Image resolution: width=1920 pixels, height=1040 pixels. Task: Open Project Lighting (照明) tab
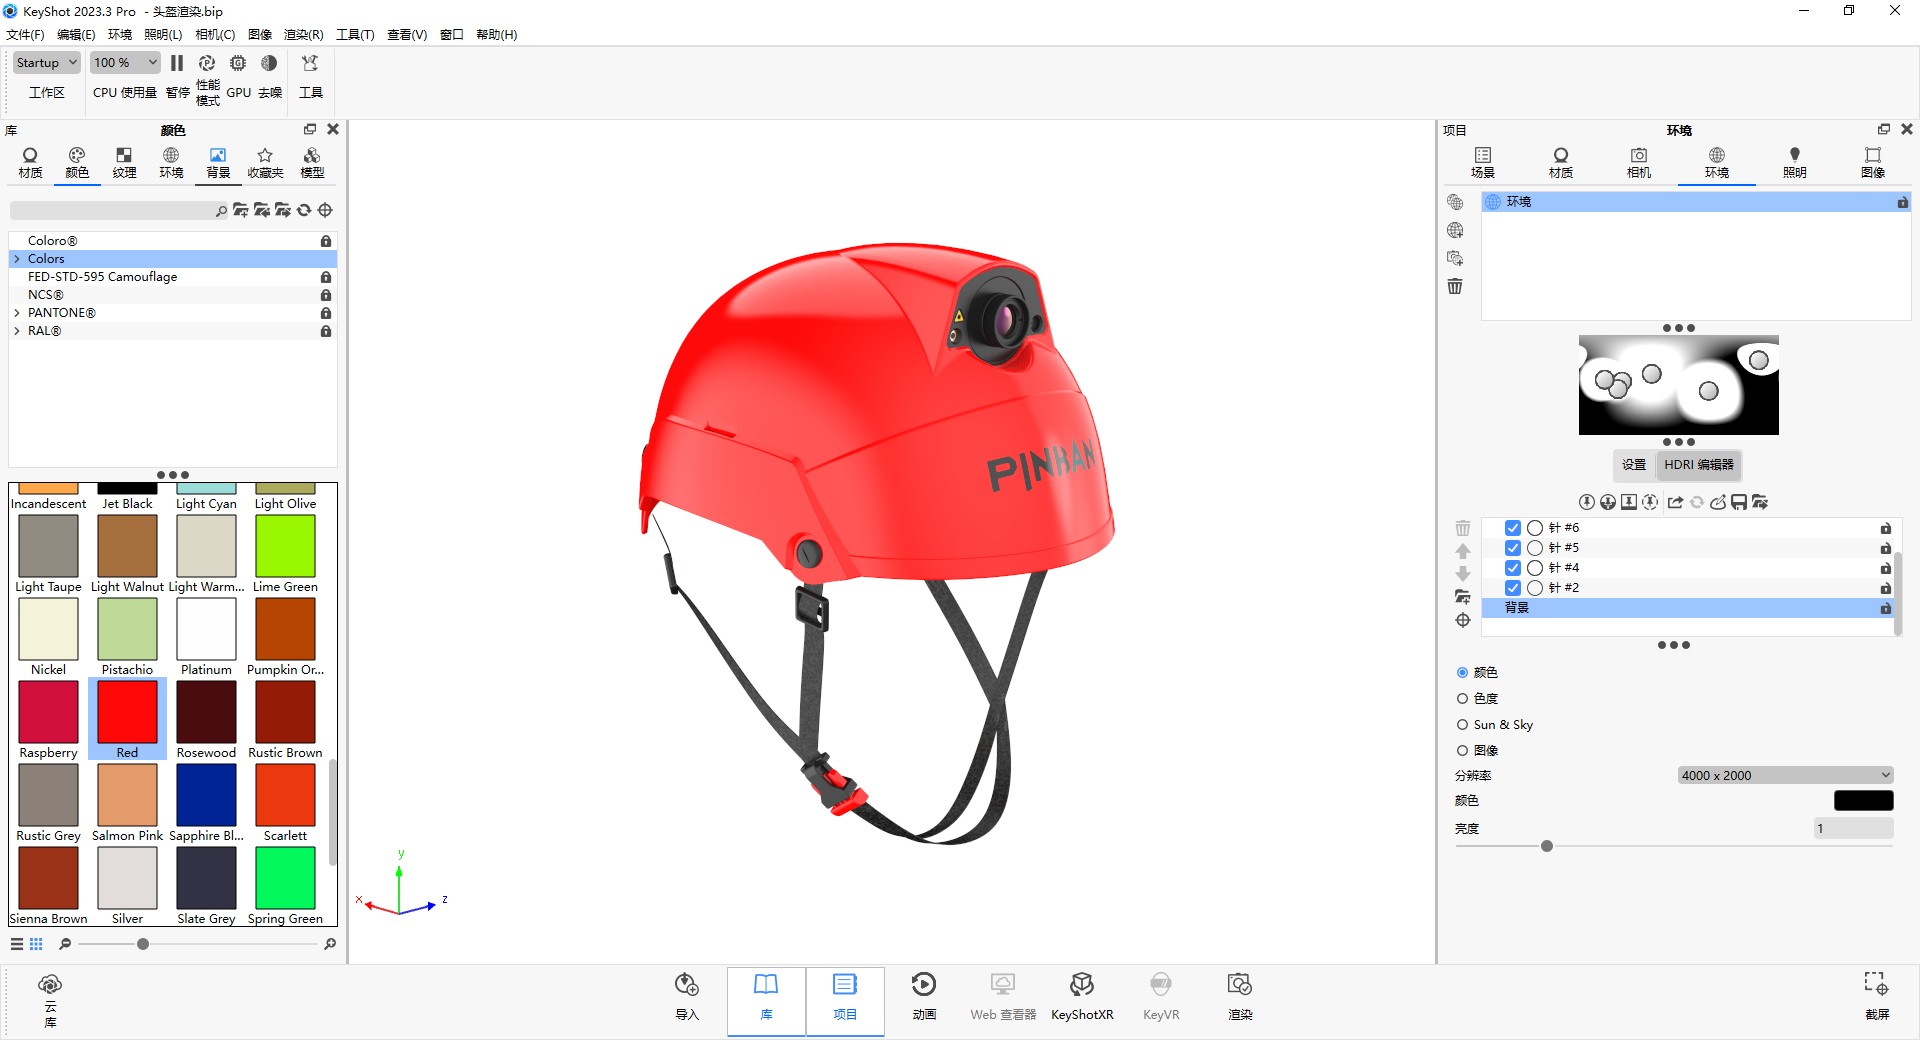tap(1795, 163)
